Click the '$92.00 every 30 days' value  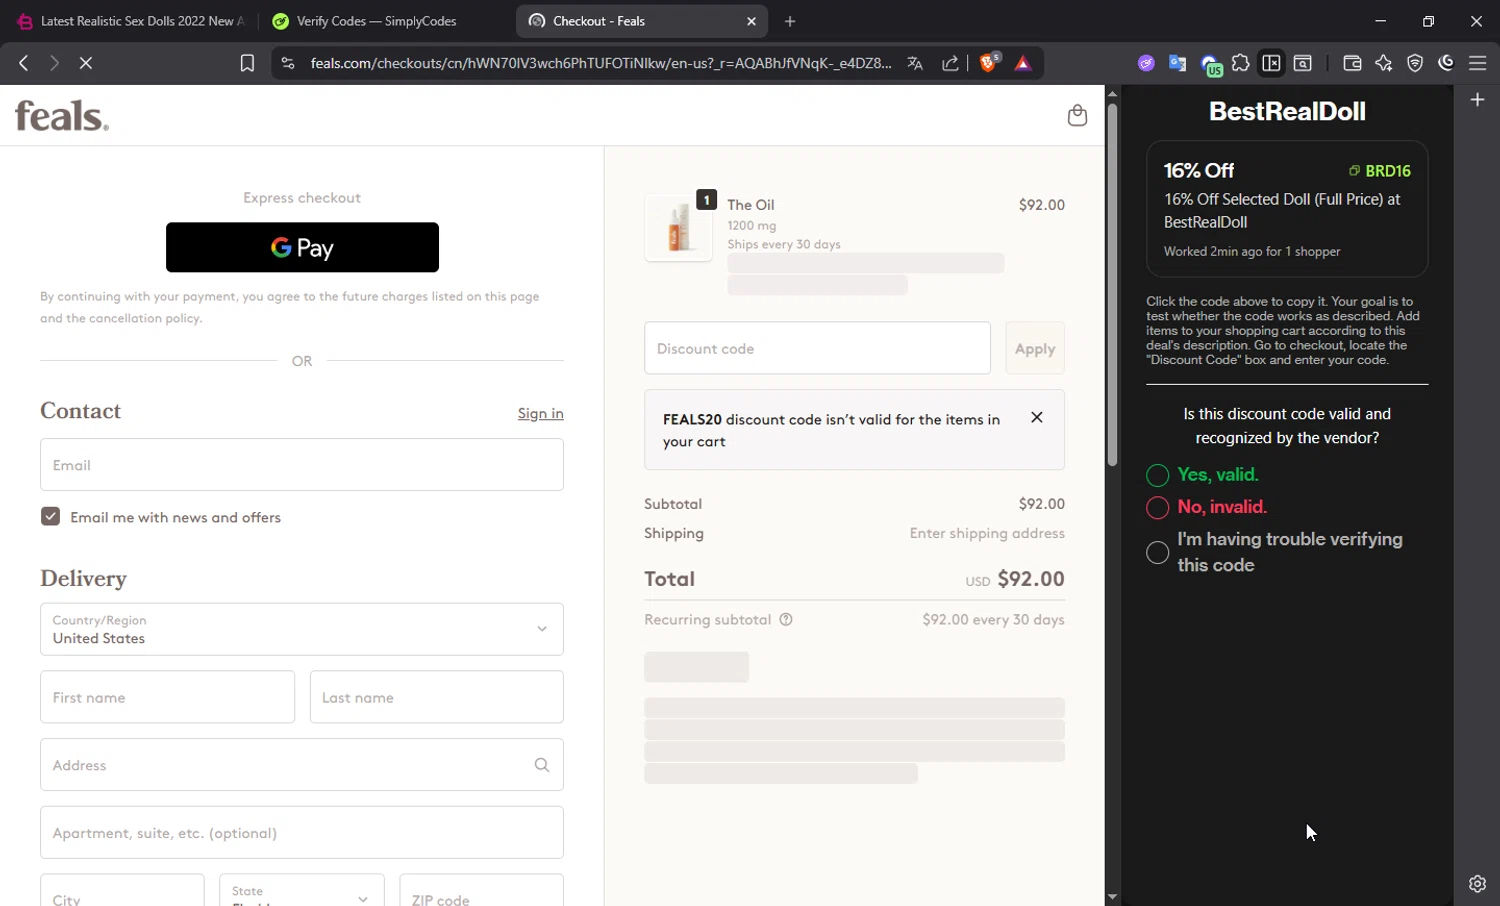(x=993, y=620)
